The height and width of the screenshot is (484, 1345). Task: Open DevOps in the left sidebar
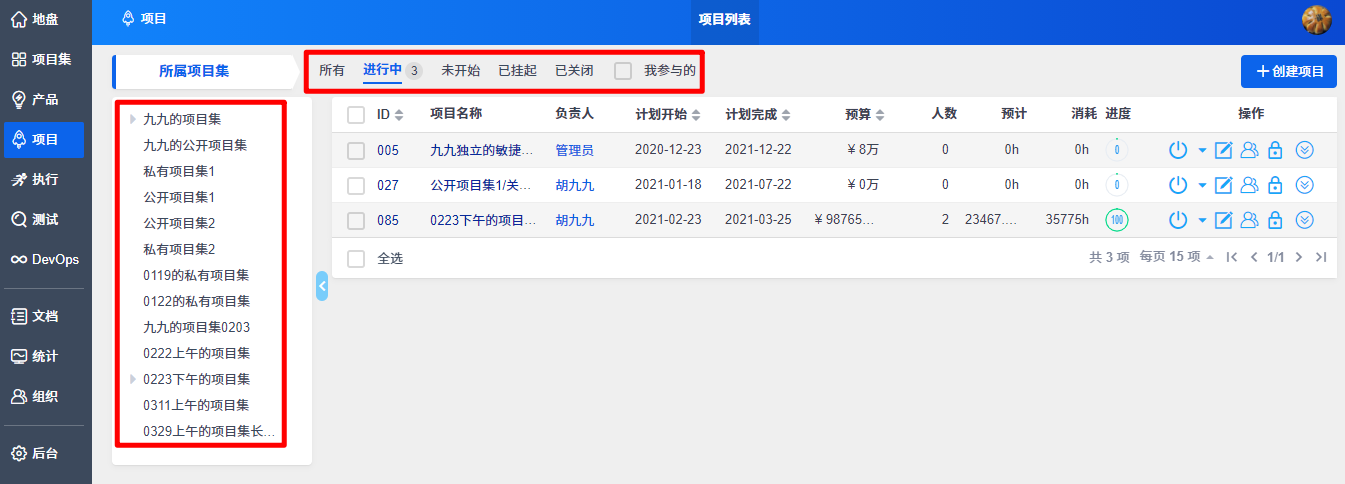pyautogui.click(x=45, y=259)
